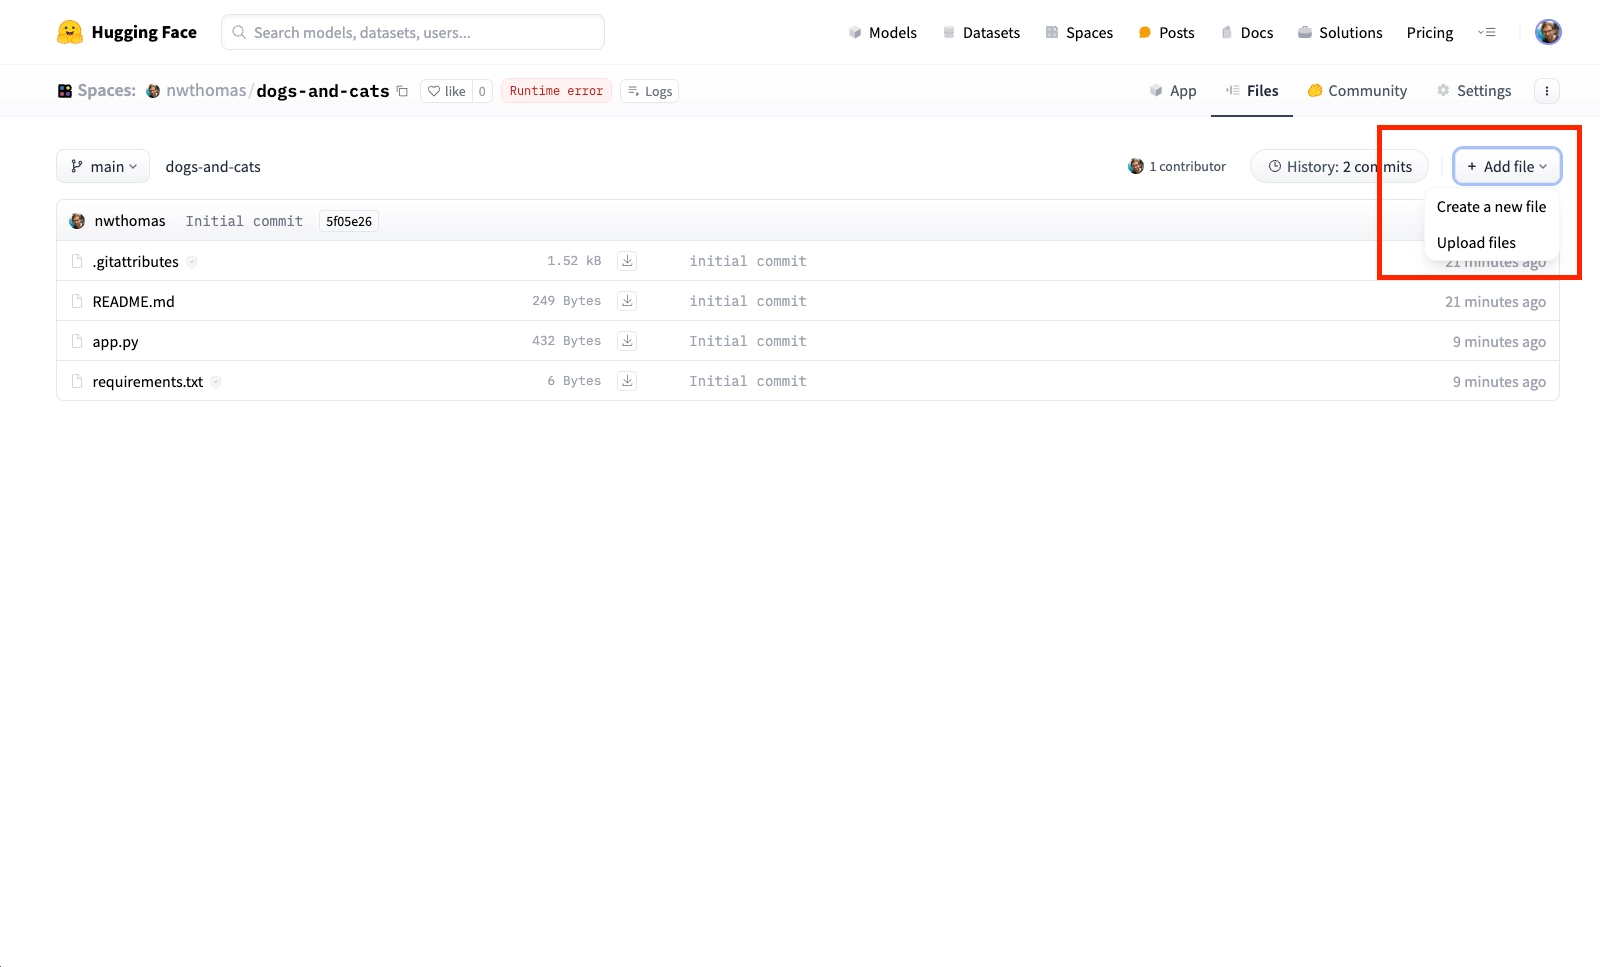Screen dimensions: 1600x967
Task: Copy the space name with the copy icon
Action: [402, 91]
